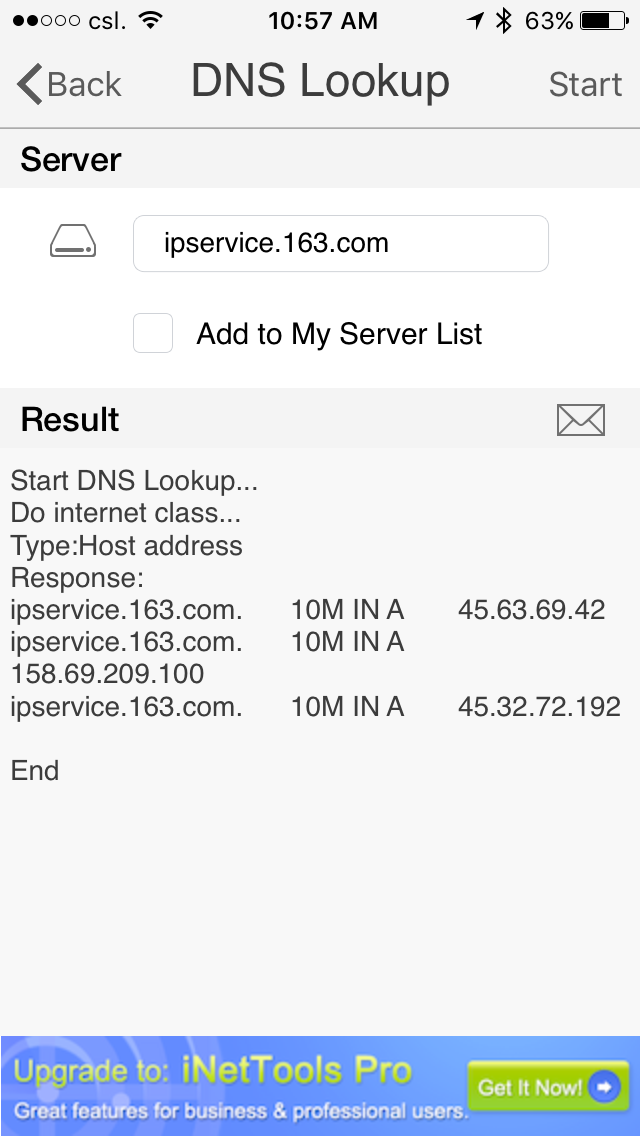Tap the location arrow status icon
640x1136 pixels.
(475, 20)
